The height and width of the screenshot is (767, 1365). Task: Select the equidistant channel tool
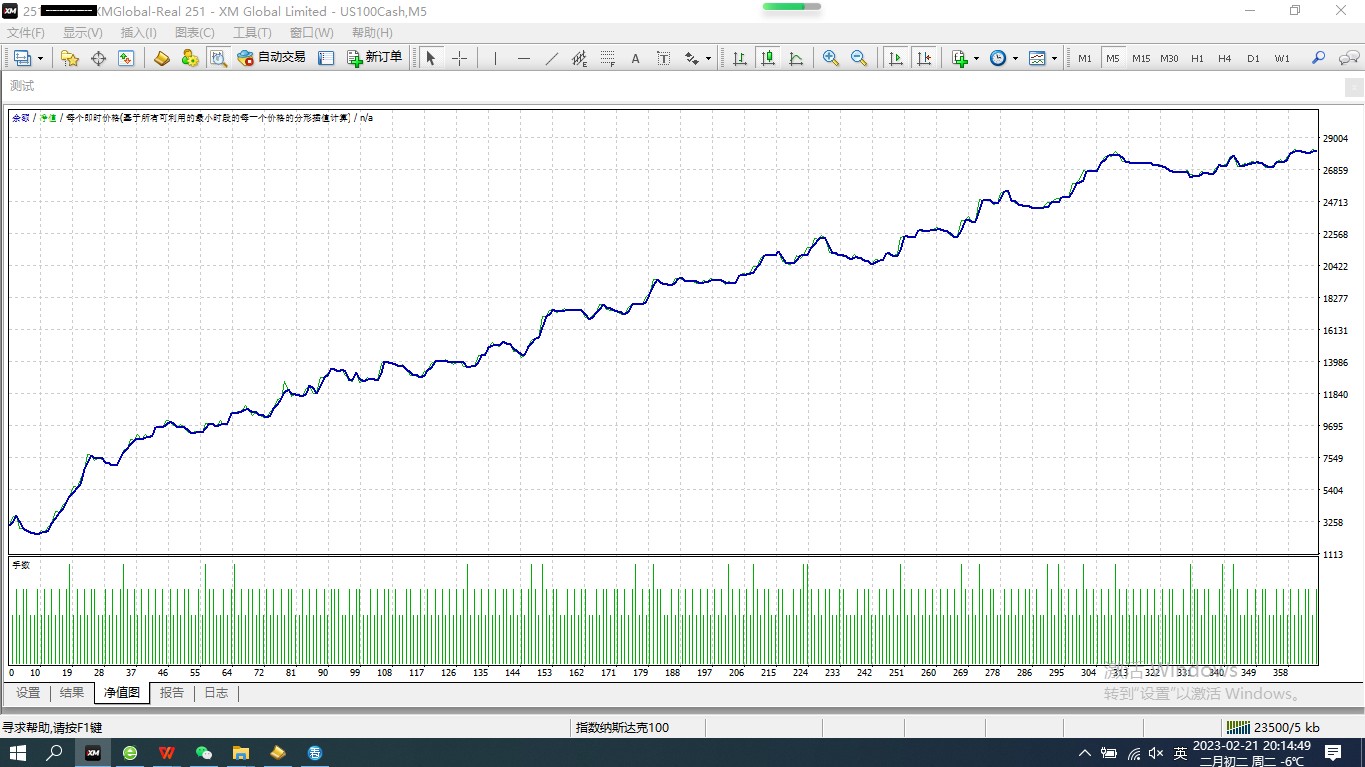(x=579, y=58)
